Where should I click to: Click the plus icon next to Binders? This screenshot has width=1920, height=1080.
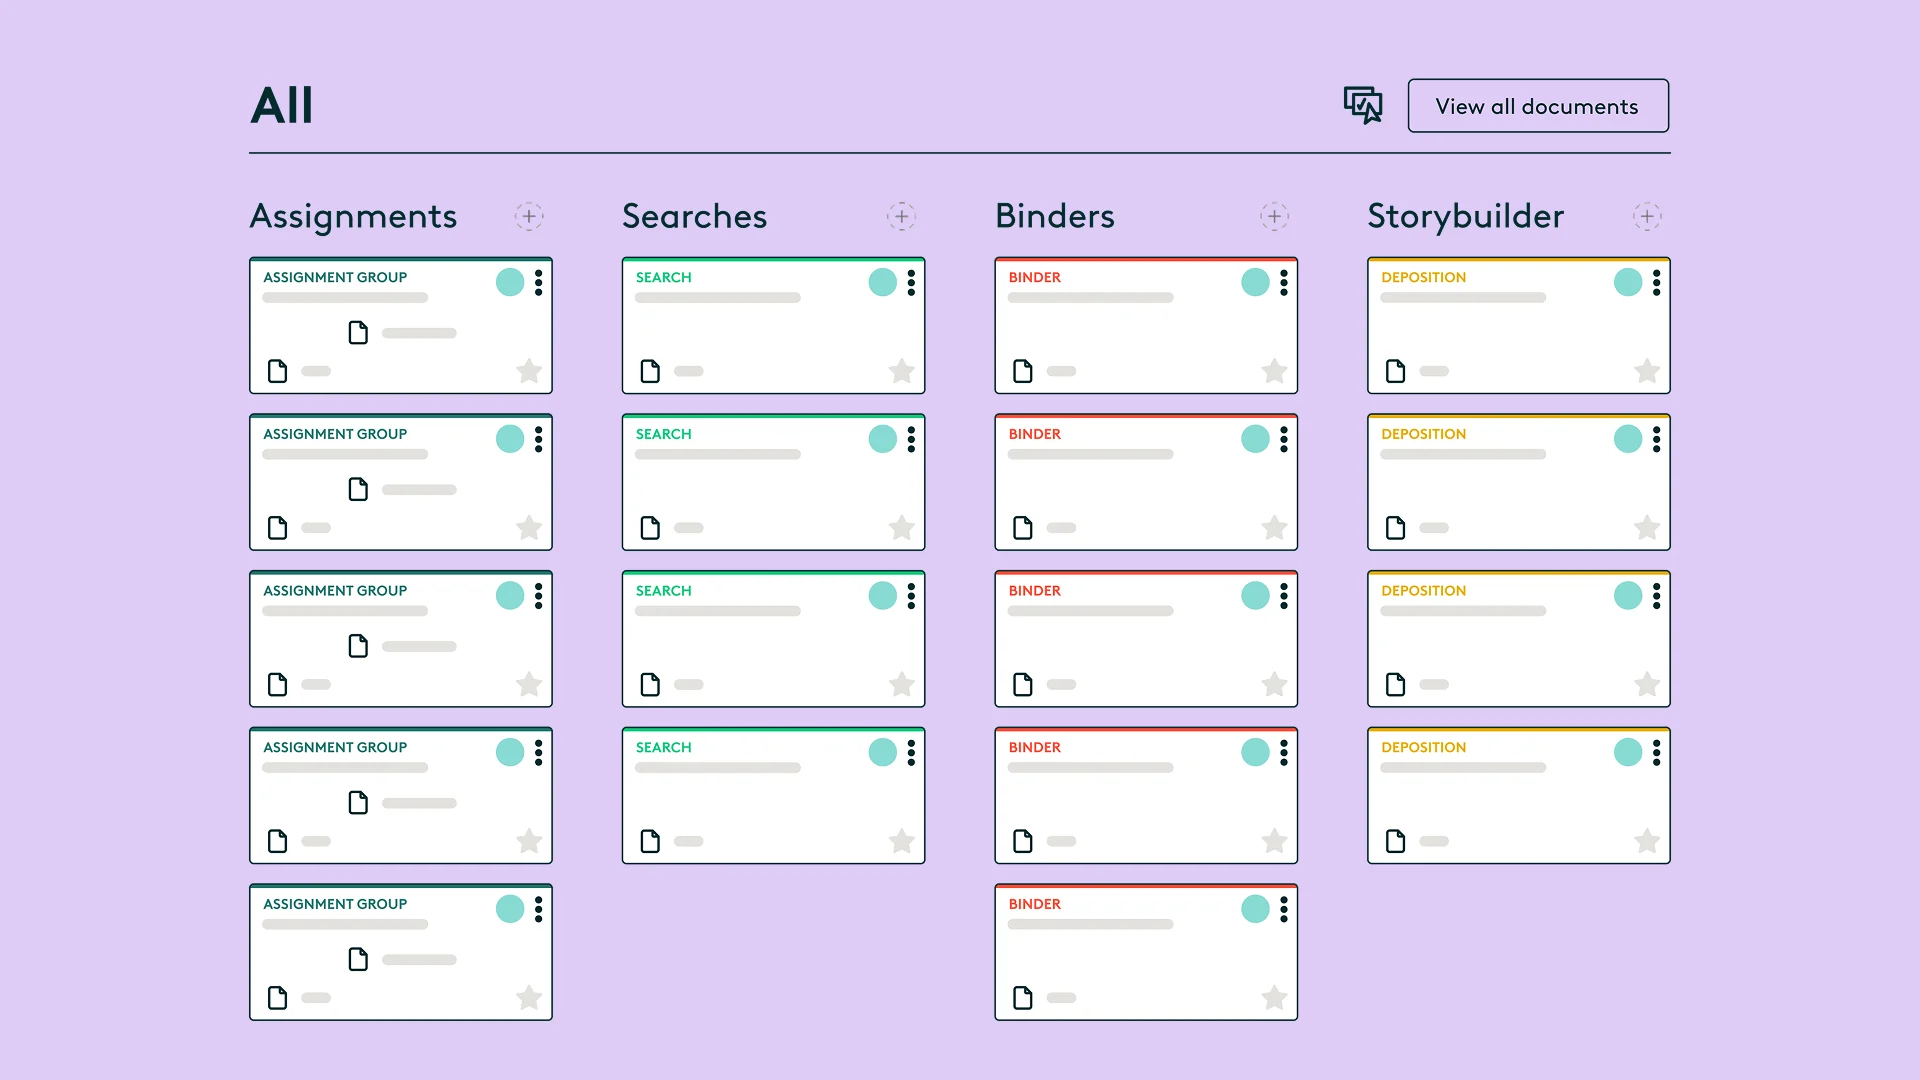(x=1274, y=216)
